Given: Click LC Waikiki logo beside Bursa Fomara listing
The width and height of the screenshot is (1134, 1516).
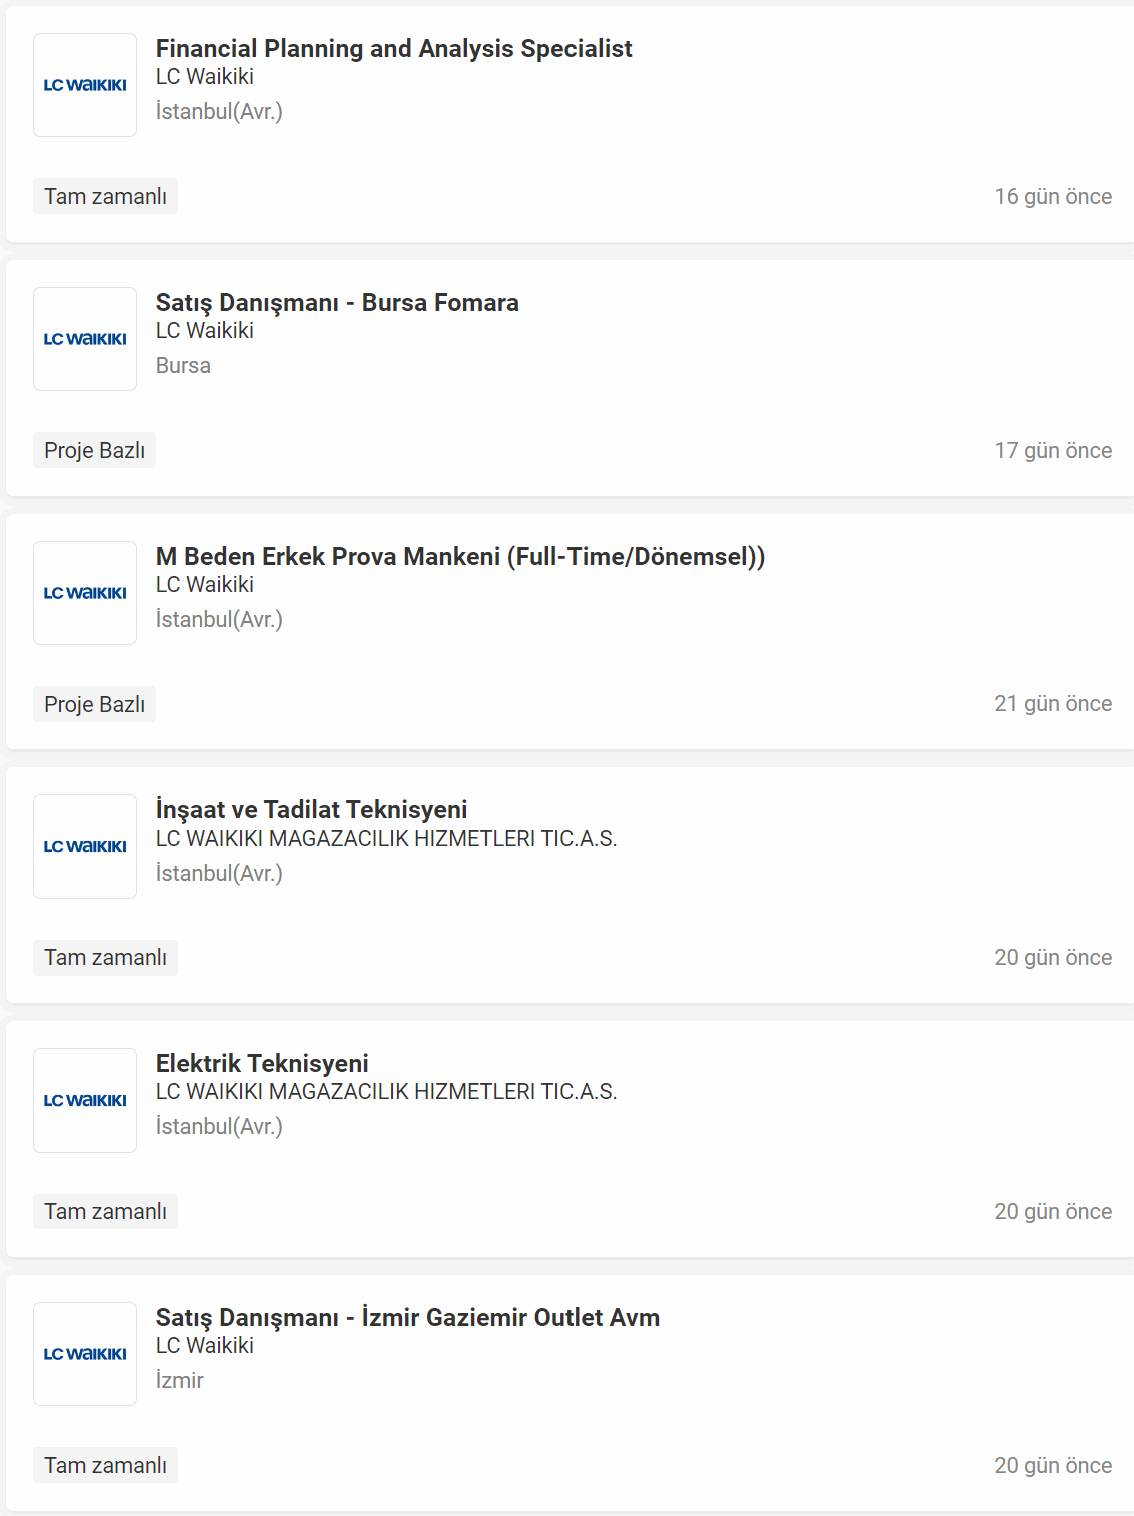Looking at the screenshot, I should click(85, 339).
